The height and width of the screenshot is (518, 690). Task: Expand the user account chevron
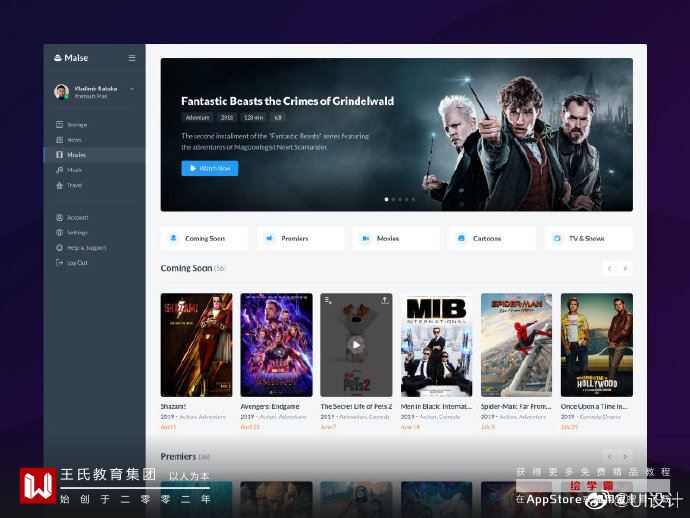(132, 89)
